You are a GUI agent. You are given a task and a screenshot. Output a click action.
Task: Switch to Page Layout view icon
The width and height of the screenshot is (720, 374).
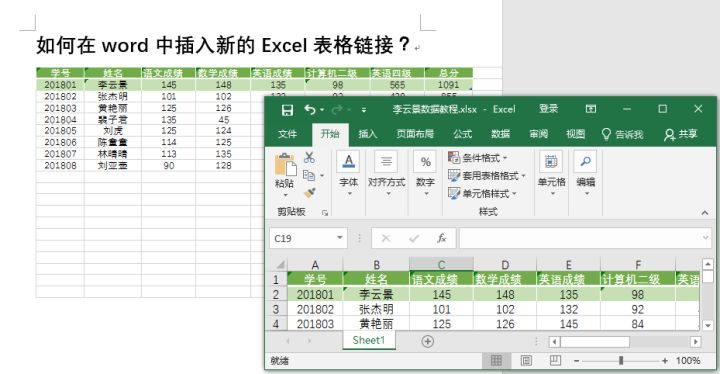[526, 361]
